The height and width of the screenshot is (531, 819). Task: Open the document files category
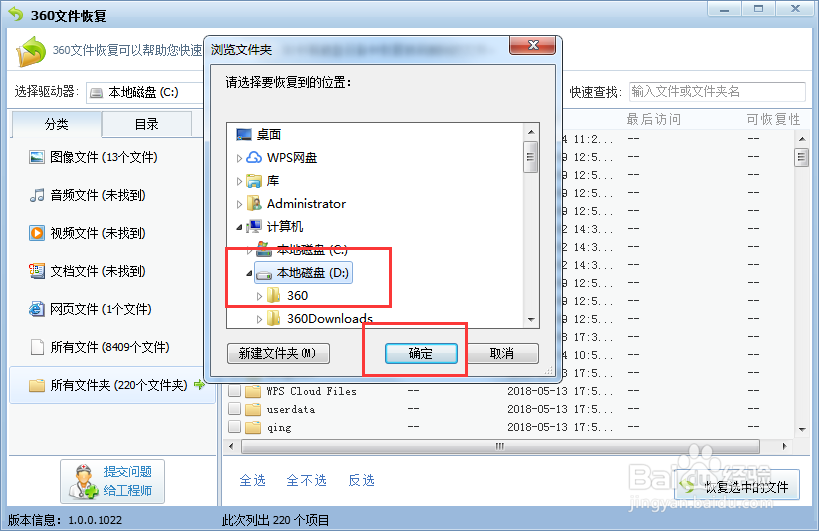click(87, 271)
